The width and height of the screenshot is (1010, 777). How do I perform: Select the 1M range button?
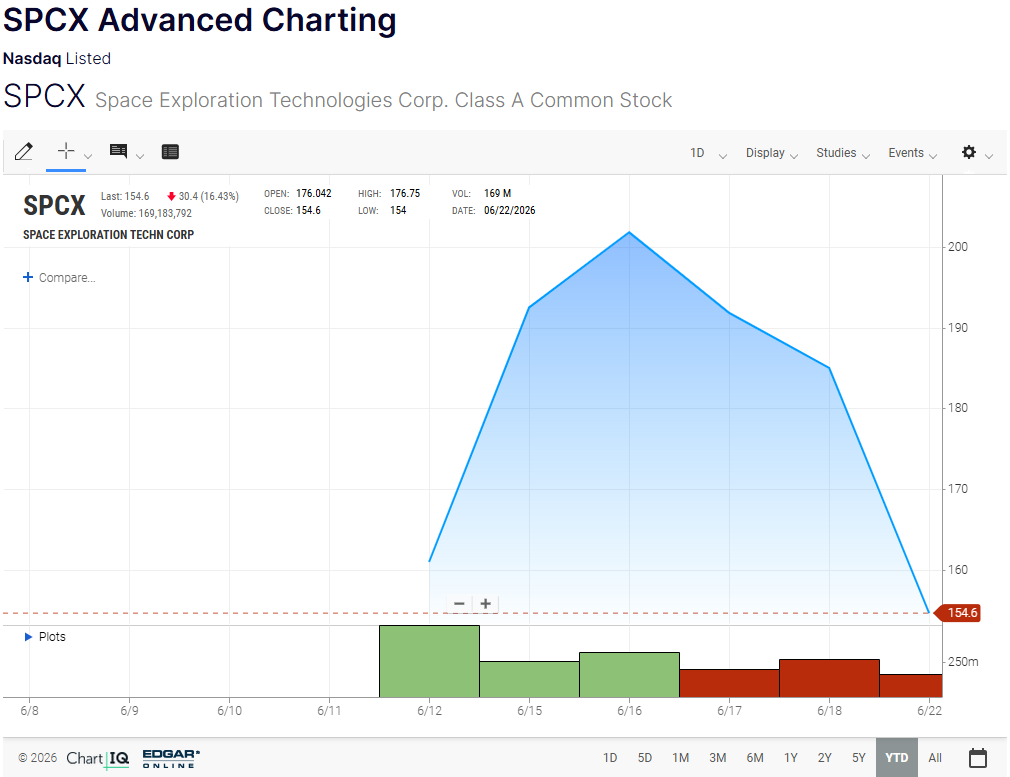[x=680, y=758]
